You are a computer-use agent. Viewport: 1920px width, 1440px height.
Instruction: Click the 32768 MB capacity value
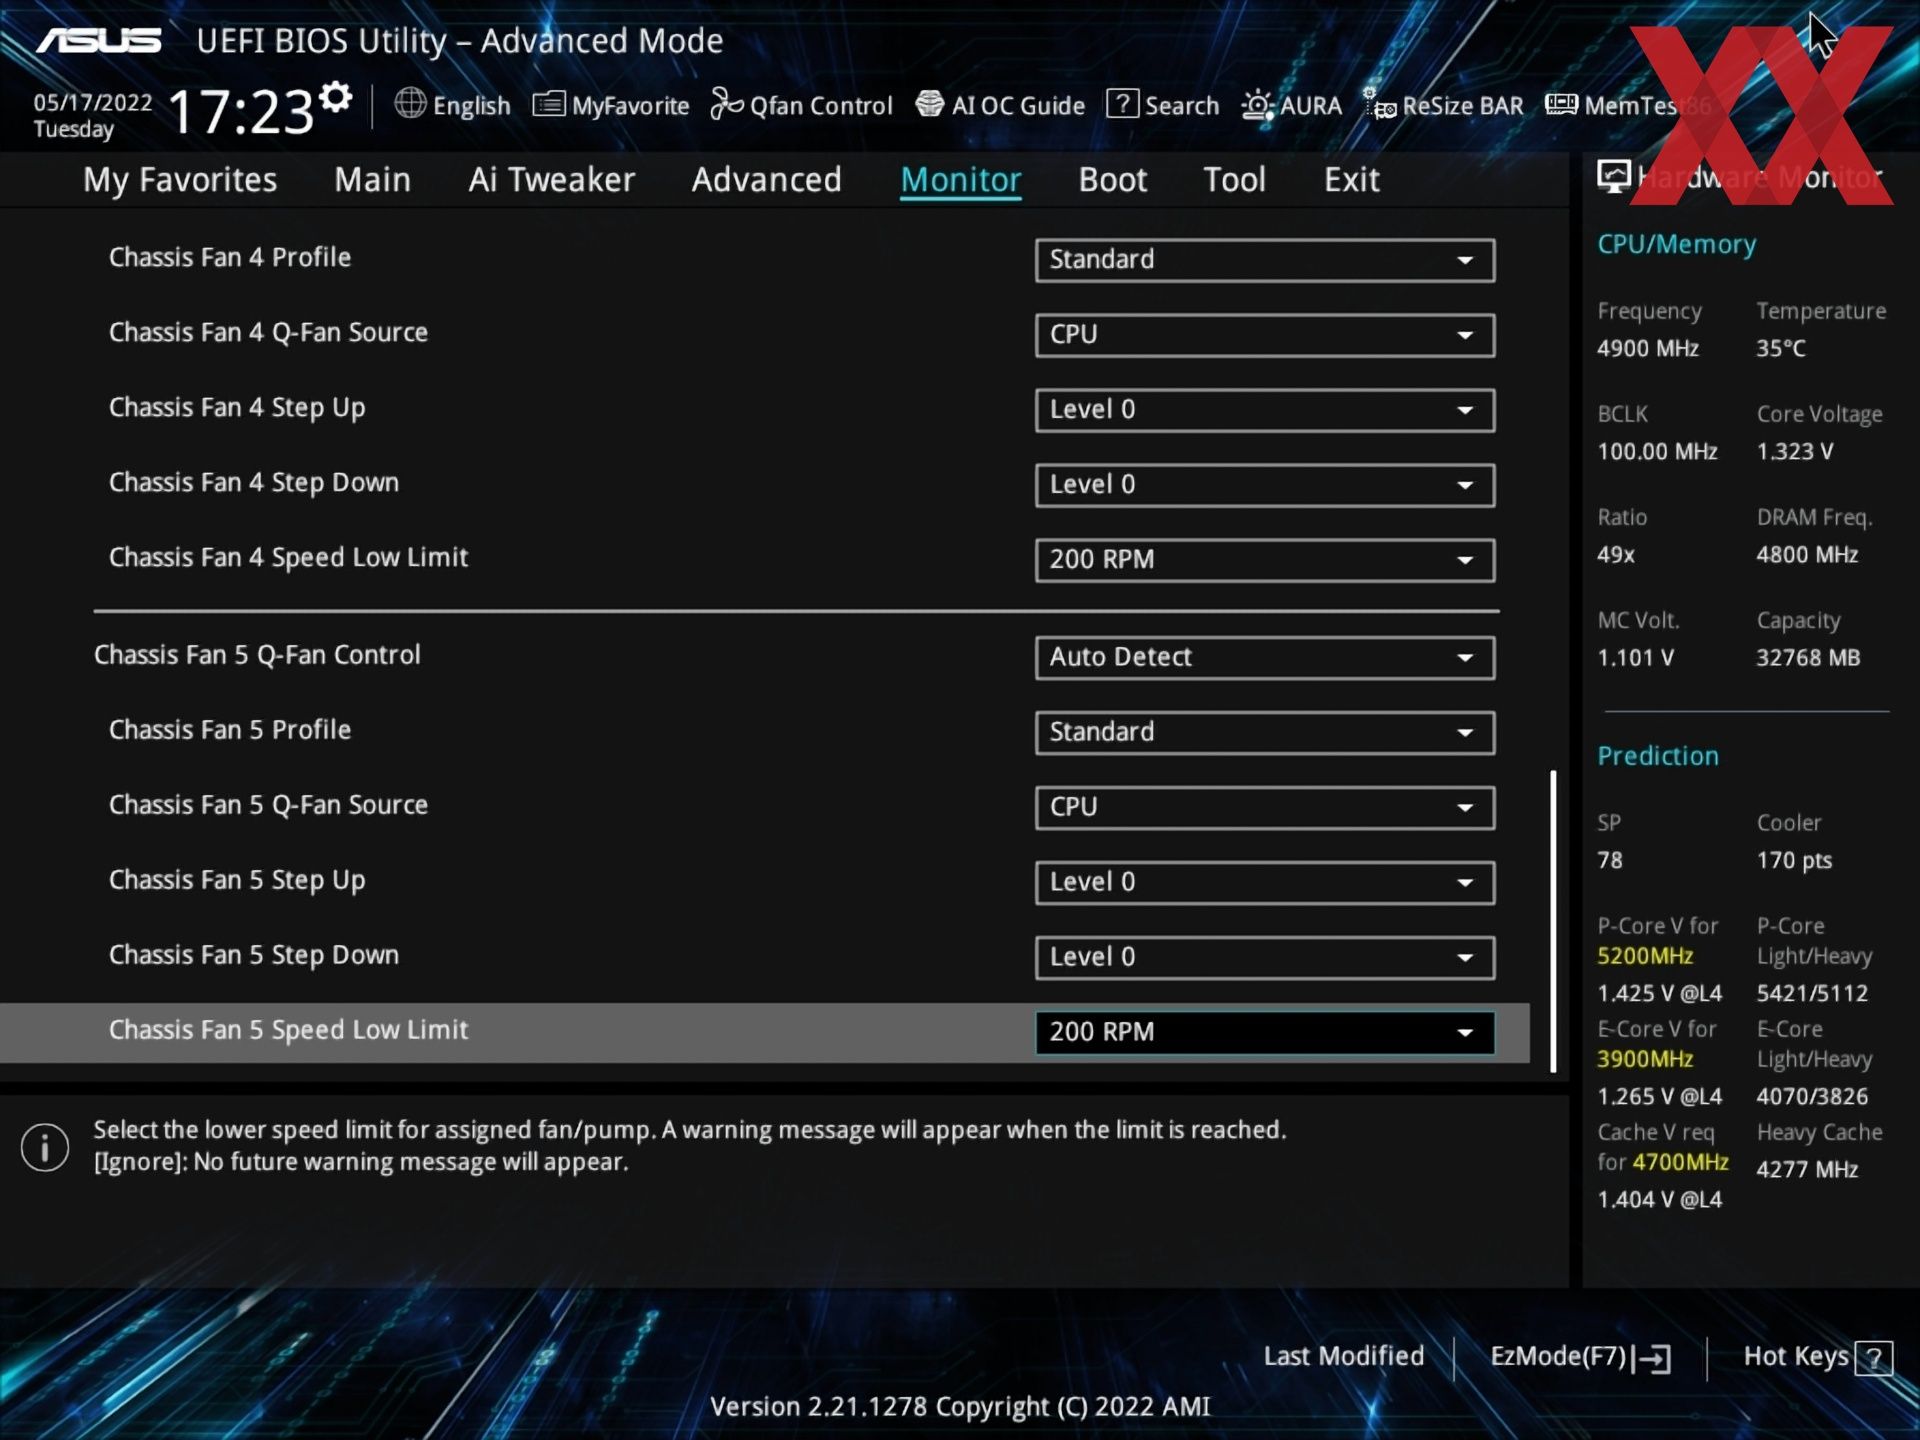point(1808,658)
